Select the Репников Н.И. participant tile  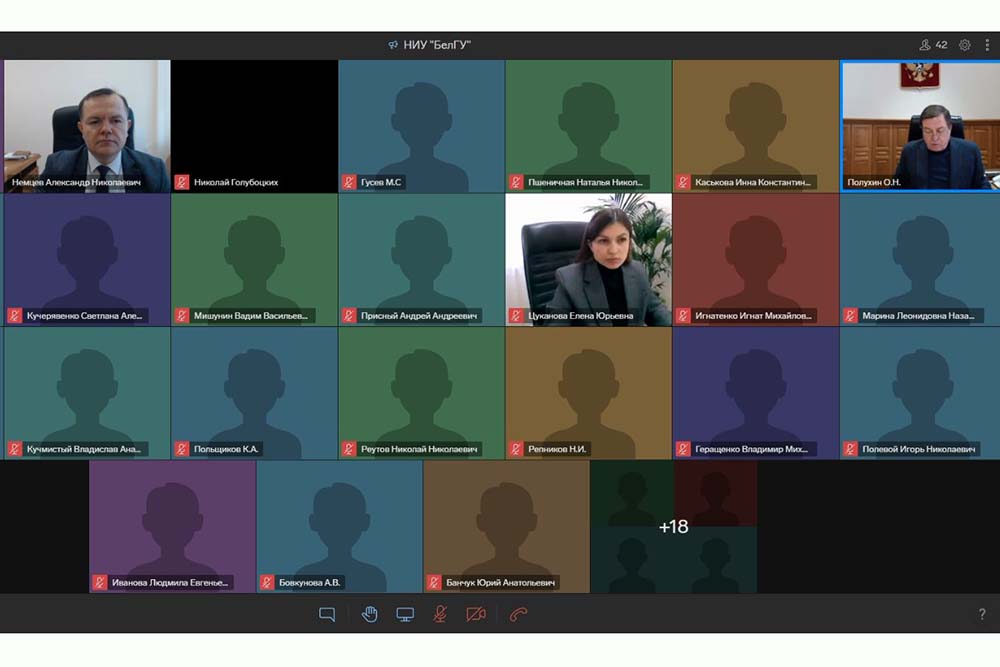(x=588, y=392)
